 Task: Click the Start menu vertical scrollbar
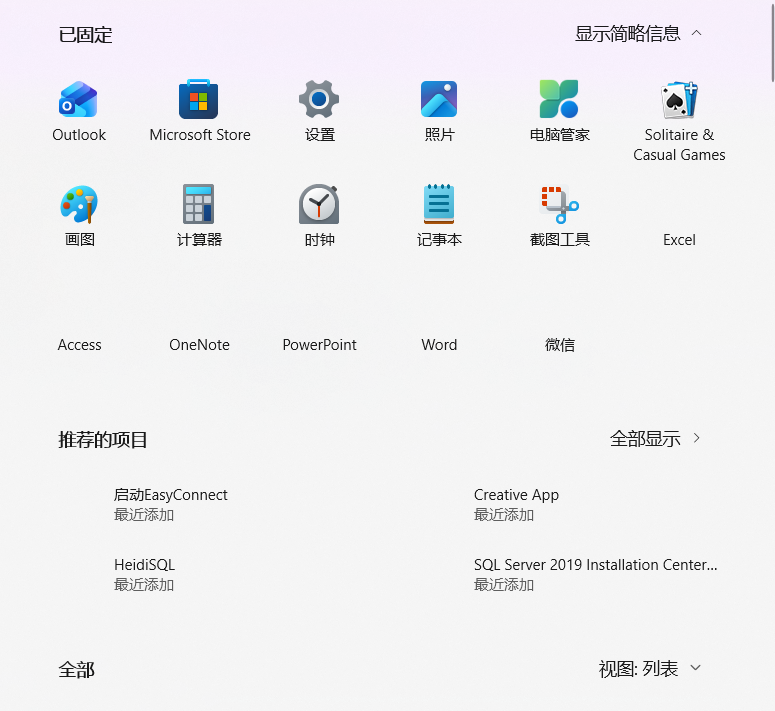773,41
